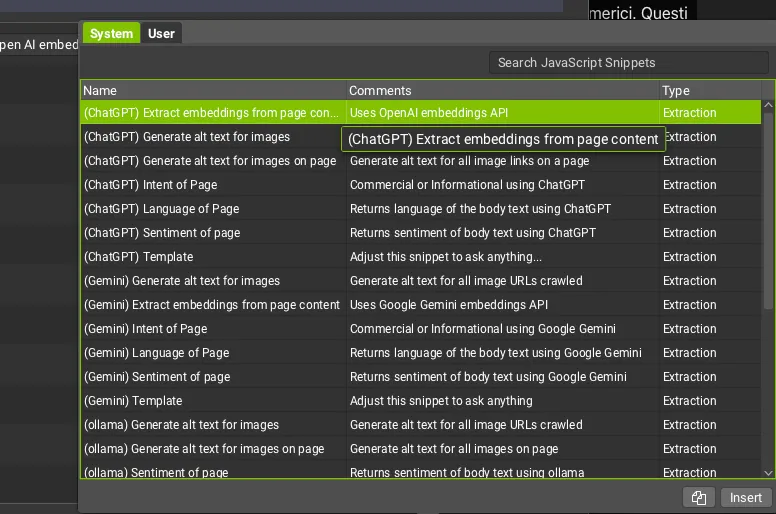Click comment 'Generate alt text for all image links on a page'

click(469, 161)
